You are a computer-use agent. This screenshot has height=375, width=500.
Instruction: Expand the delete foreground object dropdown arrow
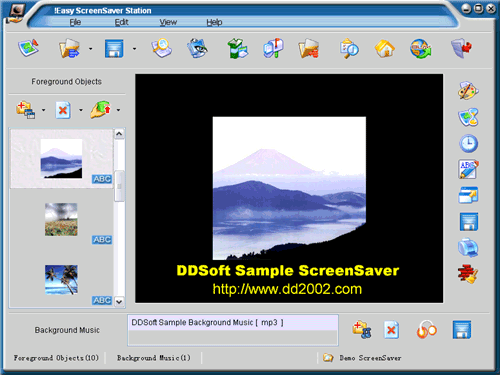(81, 110)
